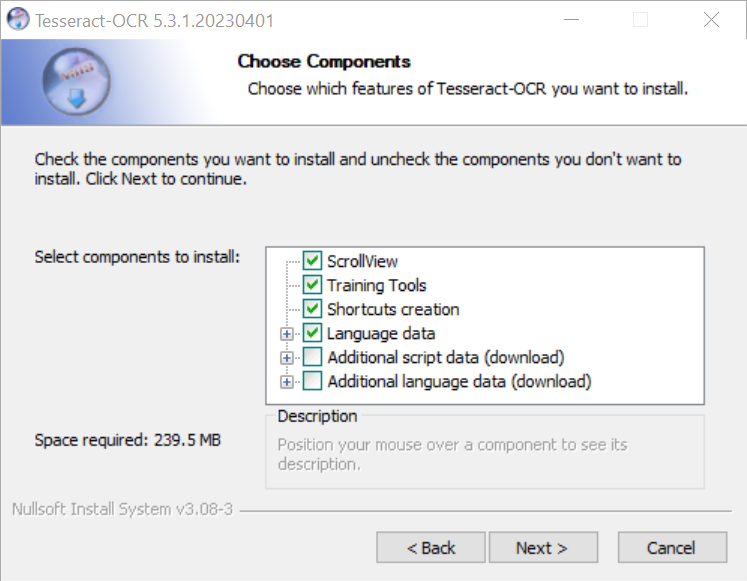Screen dimensions: 747x581
Task: Close the installer window
Action: 711,20
